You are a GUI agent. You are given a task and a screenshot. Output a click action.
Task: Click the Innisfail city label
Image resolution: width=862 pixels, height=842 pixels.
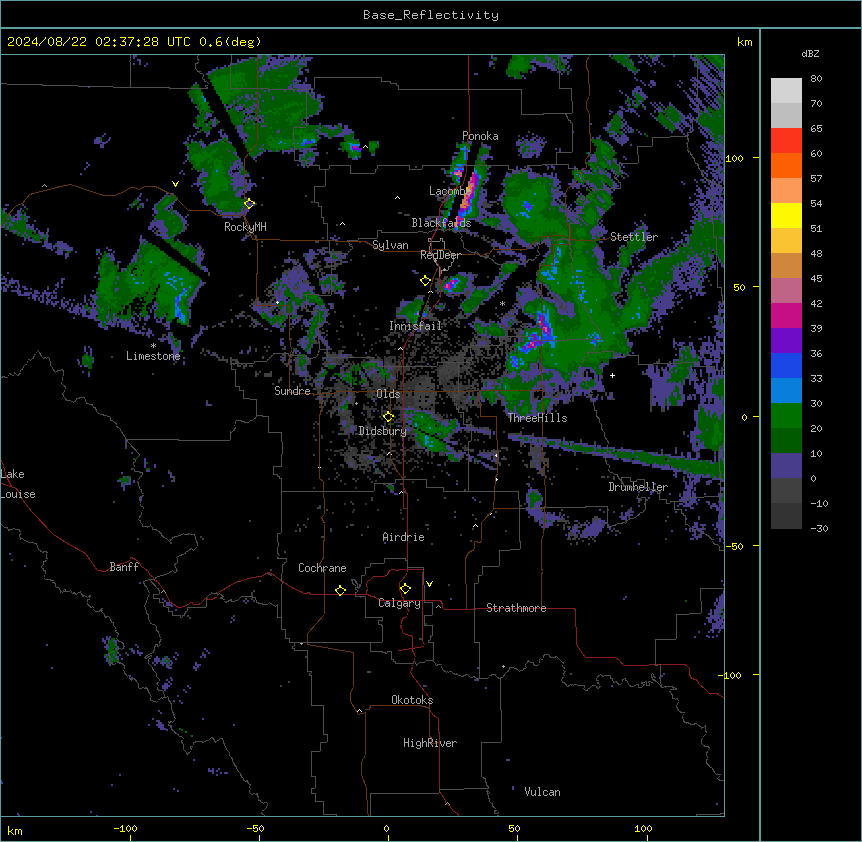pyautogui.click(x=415, y=326)
